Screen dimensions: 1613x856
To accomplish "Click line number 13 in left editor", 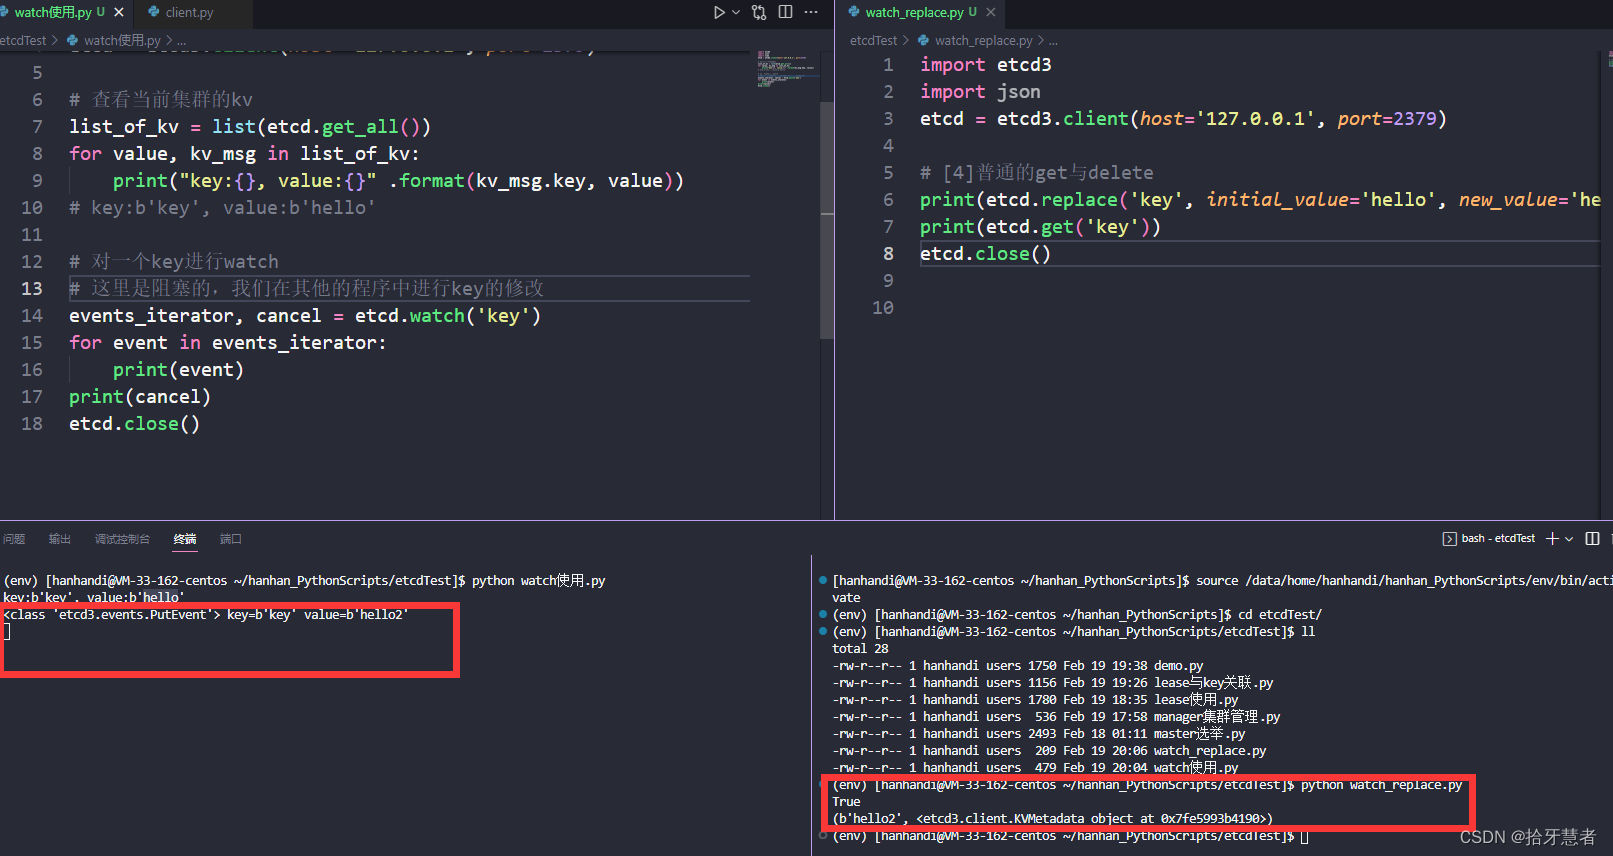I will click(x=32, y=288).
